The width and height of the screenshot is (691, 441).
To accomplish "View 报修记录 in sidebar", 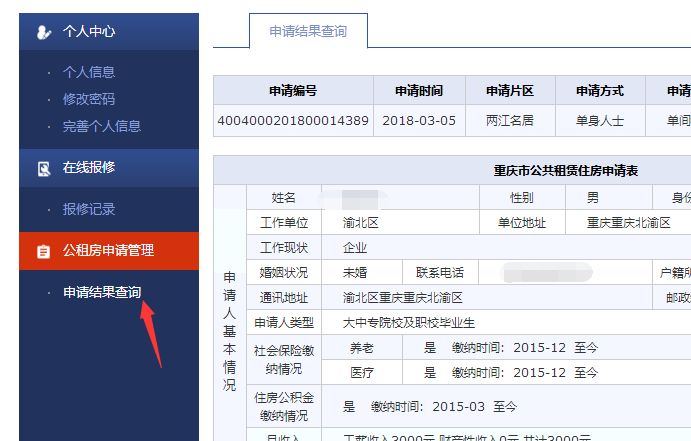I will (x=89, y=209).
